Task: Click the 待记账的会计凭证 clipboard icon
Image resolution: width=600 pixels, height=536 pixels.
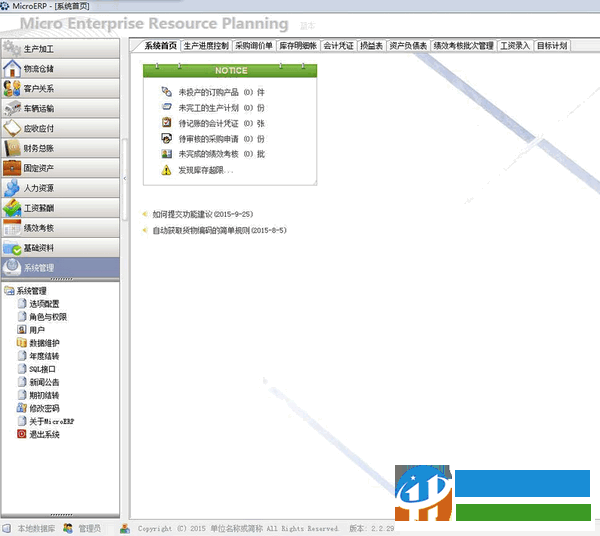Action: [166, 123]
